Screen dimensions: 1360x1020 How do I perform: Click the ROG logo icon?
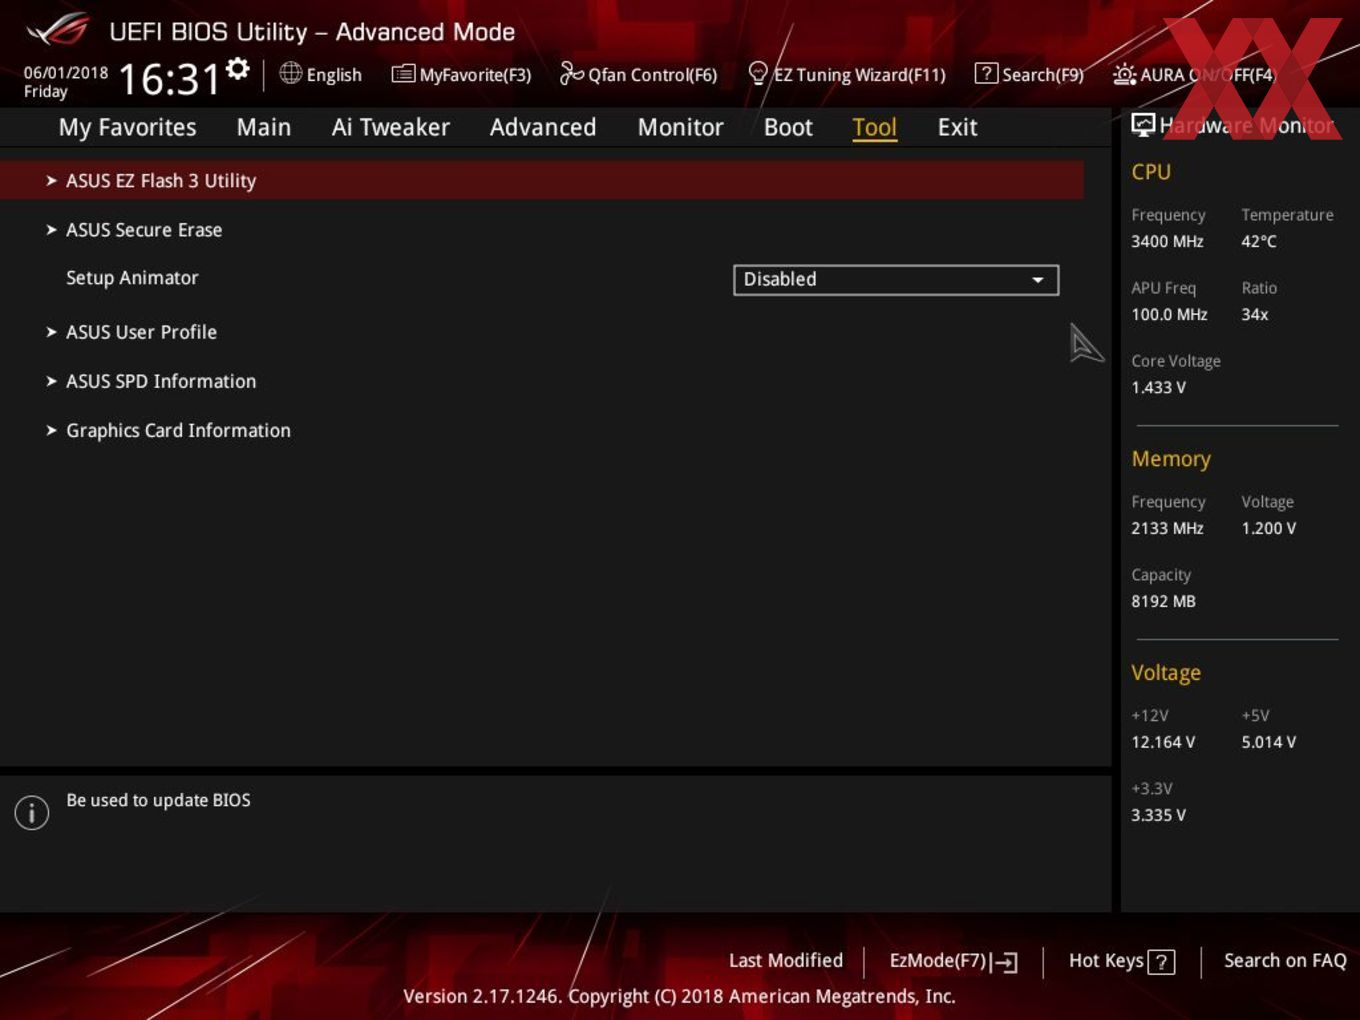[58, 30]
